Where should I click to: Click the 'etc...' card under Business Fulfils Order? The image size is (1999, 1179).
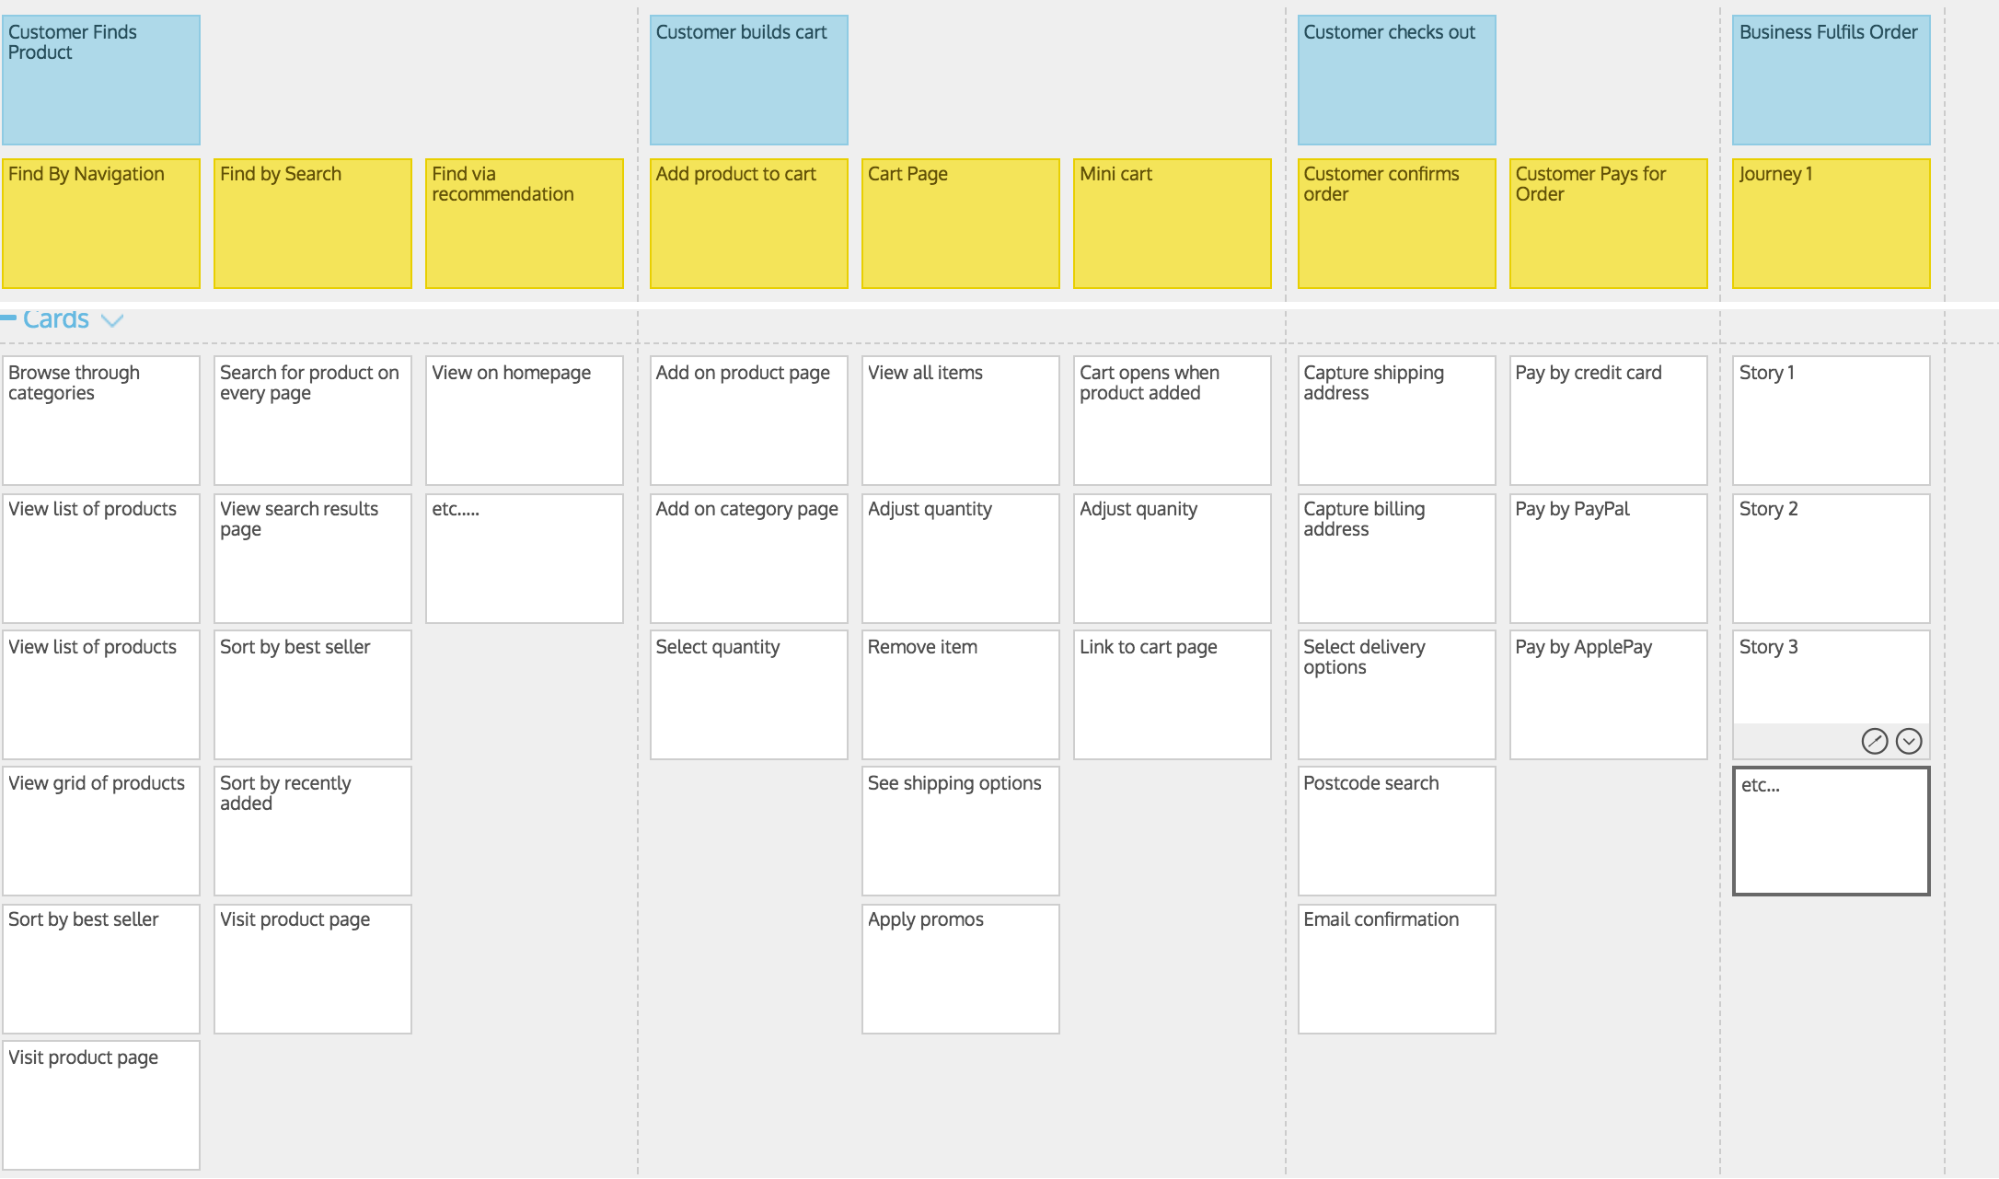(x=1826, y=828)
